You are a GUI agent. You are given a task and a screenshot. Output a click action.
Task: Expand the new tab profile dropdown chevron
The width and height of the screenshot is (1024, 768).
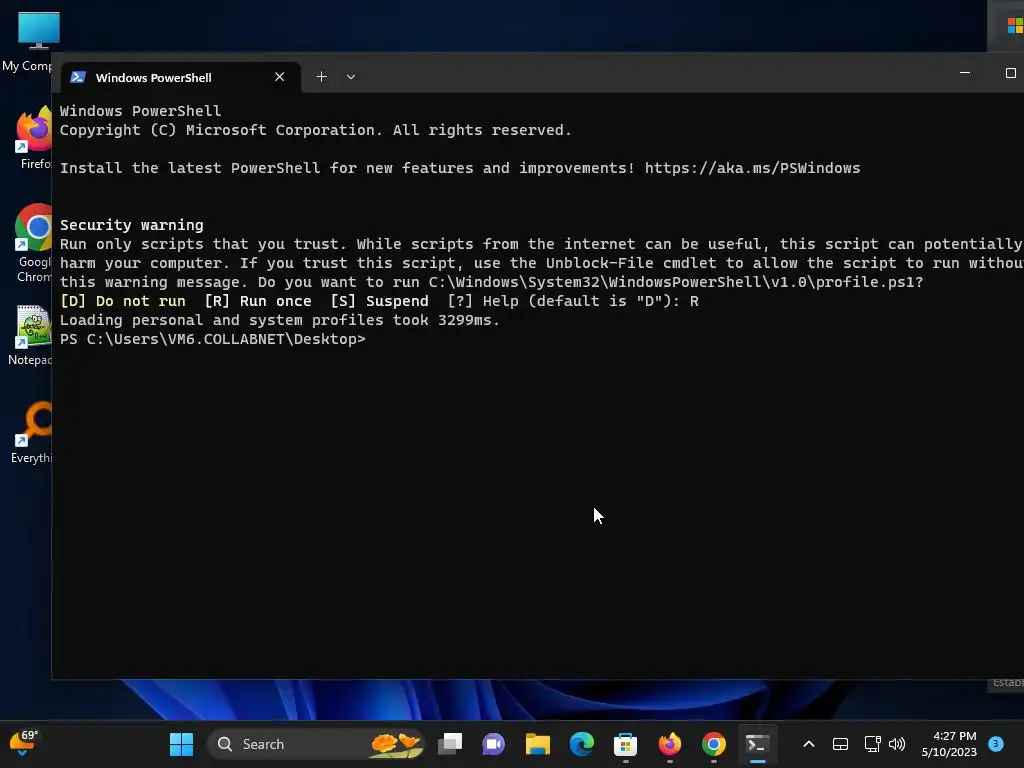(351, 77)
